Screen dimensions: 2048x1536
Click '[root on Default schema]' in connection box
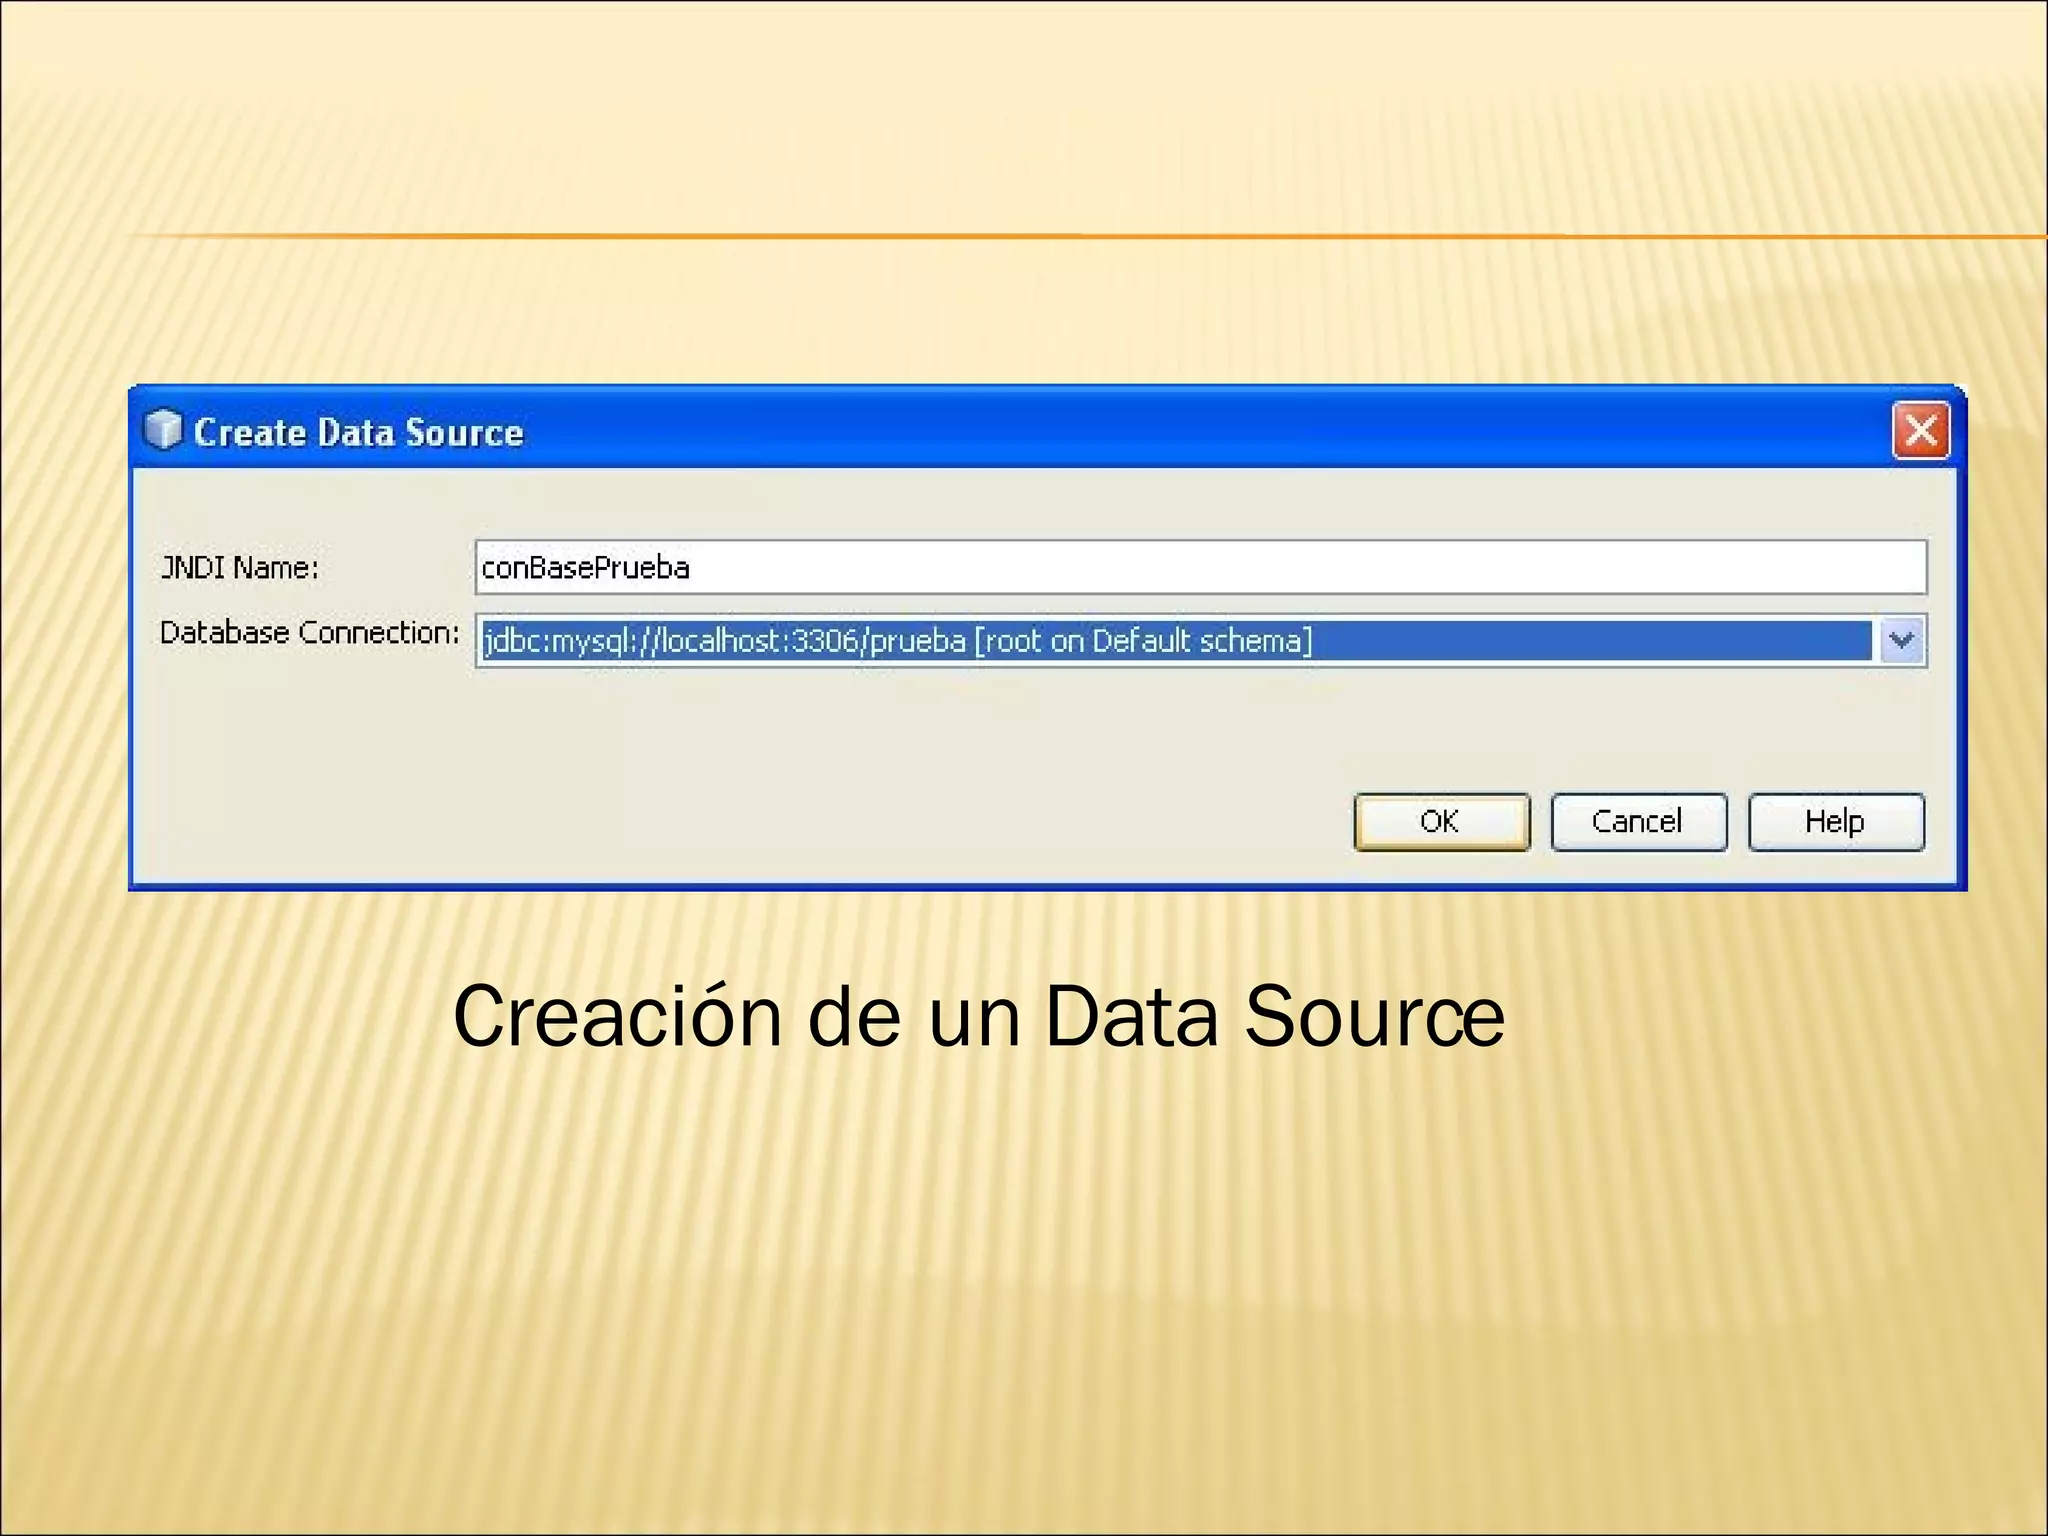1143,641
